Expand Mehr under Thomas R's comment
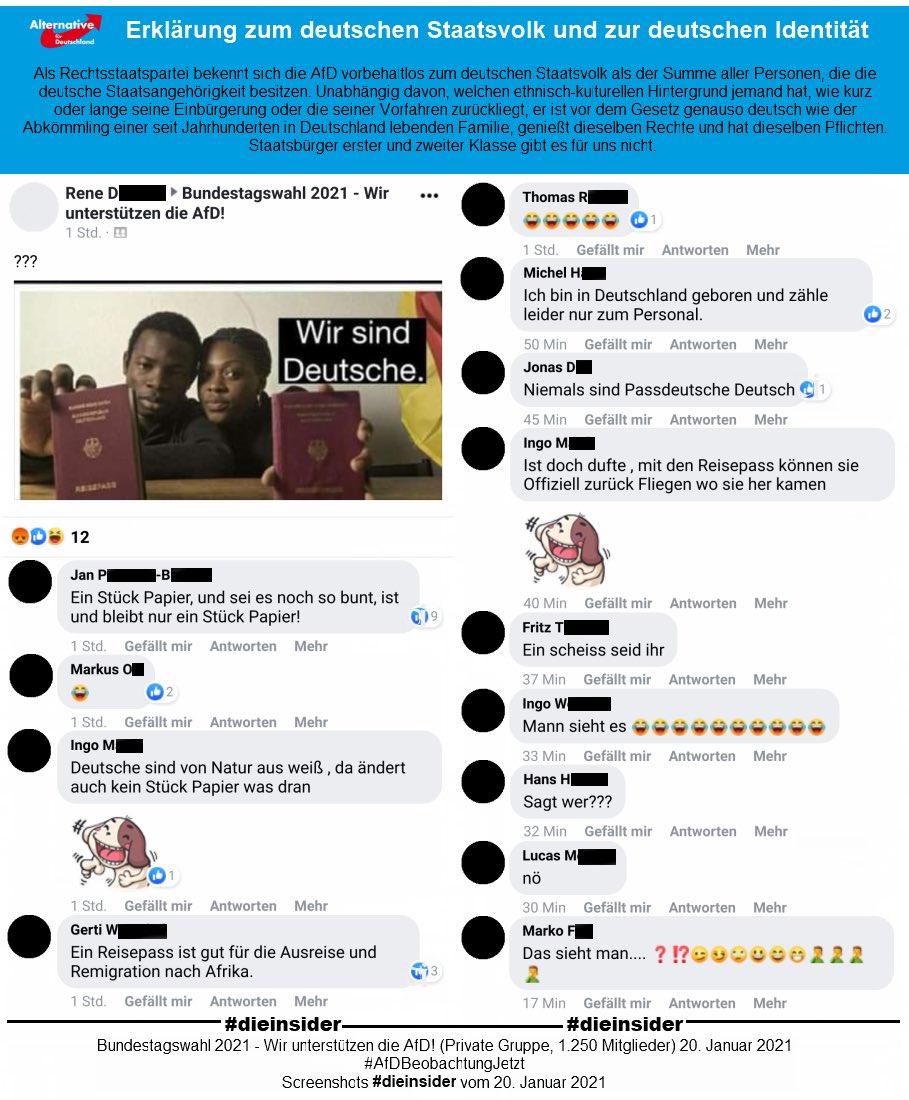The image size is (909, 1100). coord(762,250)
